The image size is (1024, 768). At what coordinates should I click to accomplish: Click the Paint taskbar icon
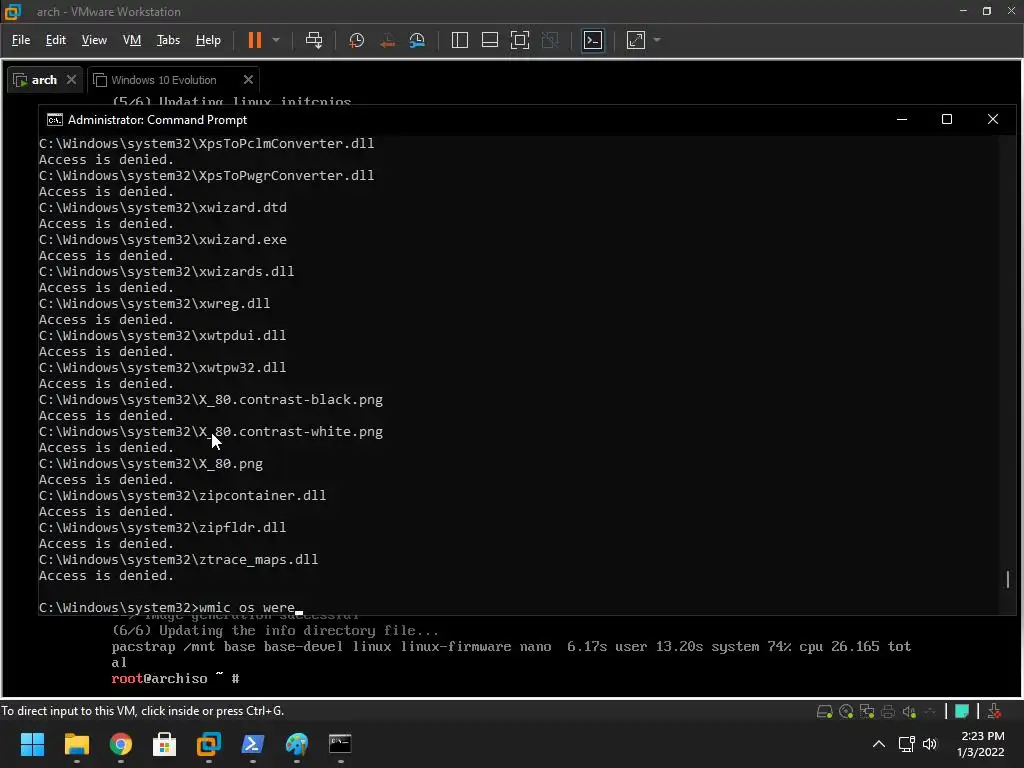point(296,744)
